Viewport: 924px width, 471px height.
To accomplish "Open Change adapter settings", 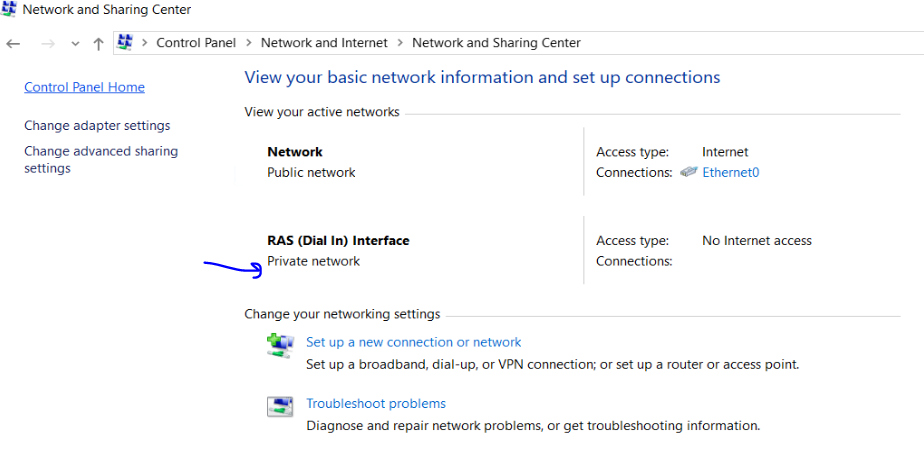I will click(x=97, y=126).
